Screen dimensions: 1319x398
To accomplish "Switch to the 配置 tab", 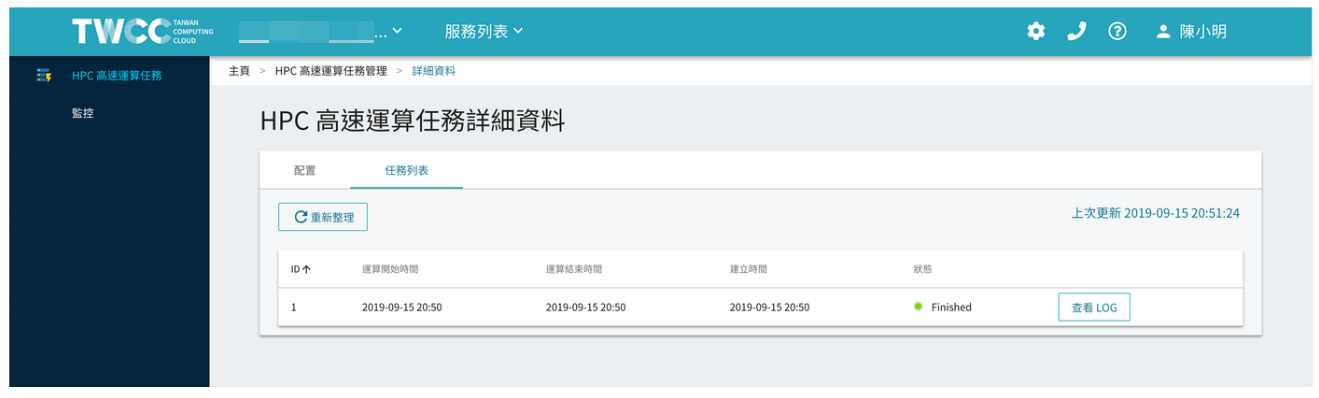I will 305,171.
